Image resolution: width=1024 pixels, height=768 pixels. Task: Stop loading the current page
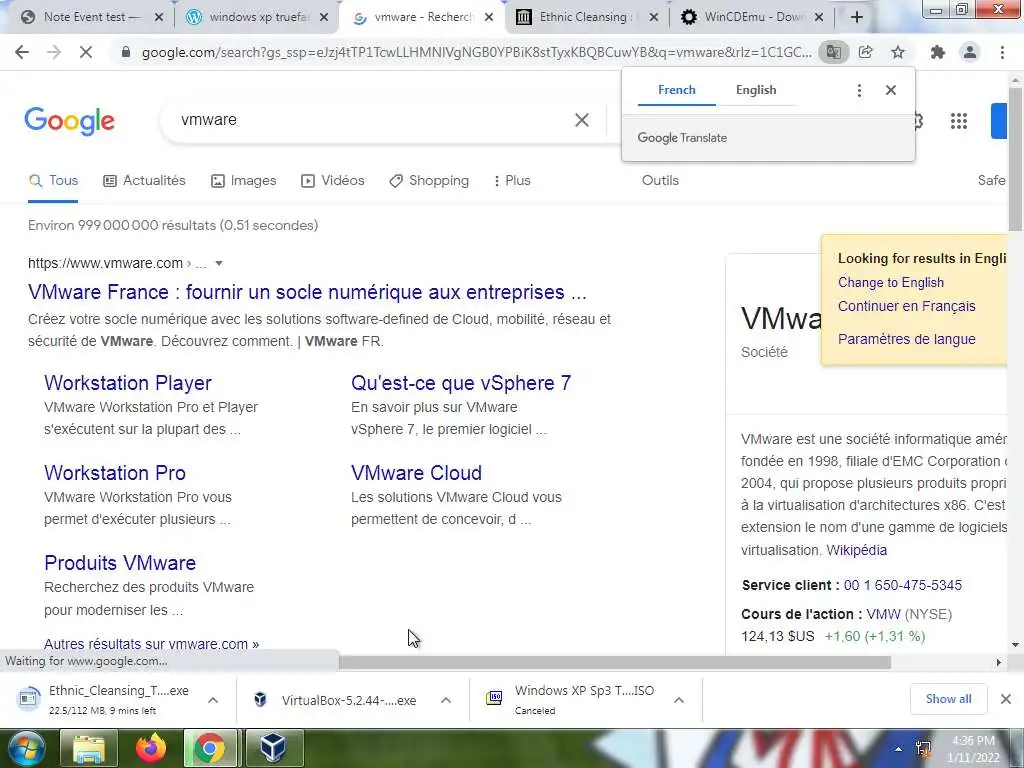coord(86,52)
